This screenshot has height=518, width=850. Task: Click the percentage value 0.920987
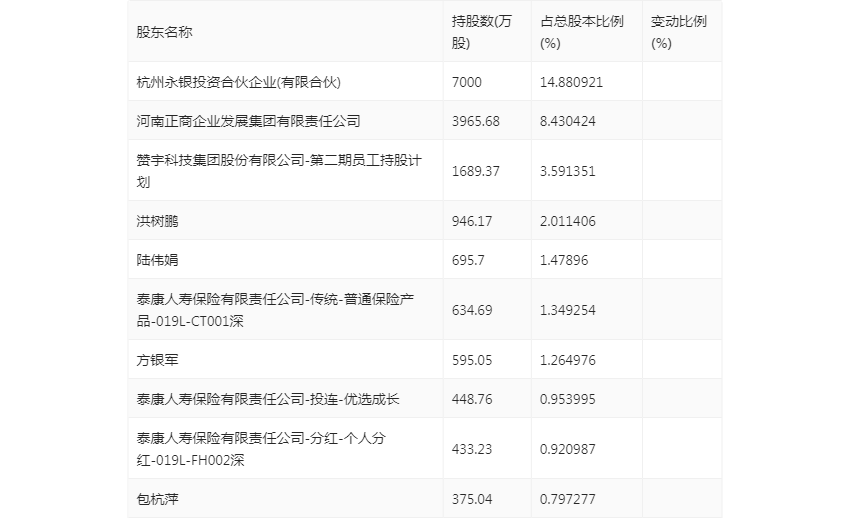(568, 449)
